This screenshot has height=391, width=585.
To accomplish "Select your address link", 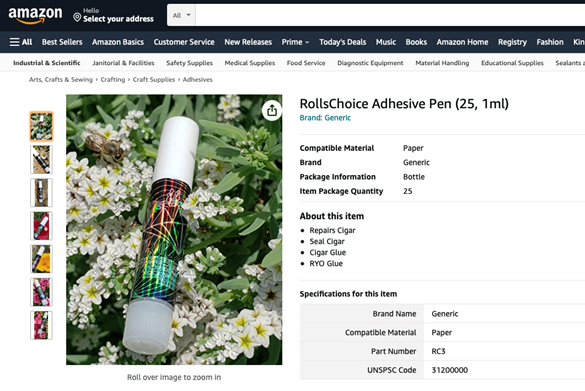I will [118, 19].
